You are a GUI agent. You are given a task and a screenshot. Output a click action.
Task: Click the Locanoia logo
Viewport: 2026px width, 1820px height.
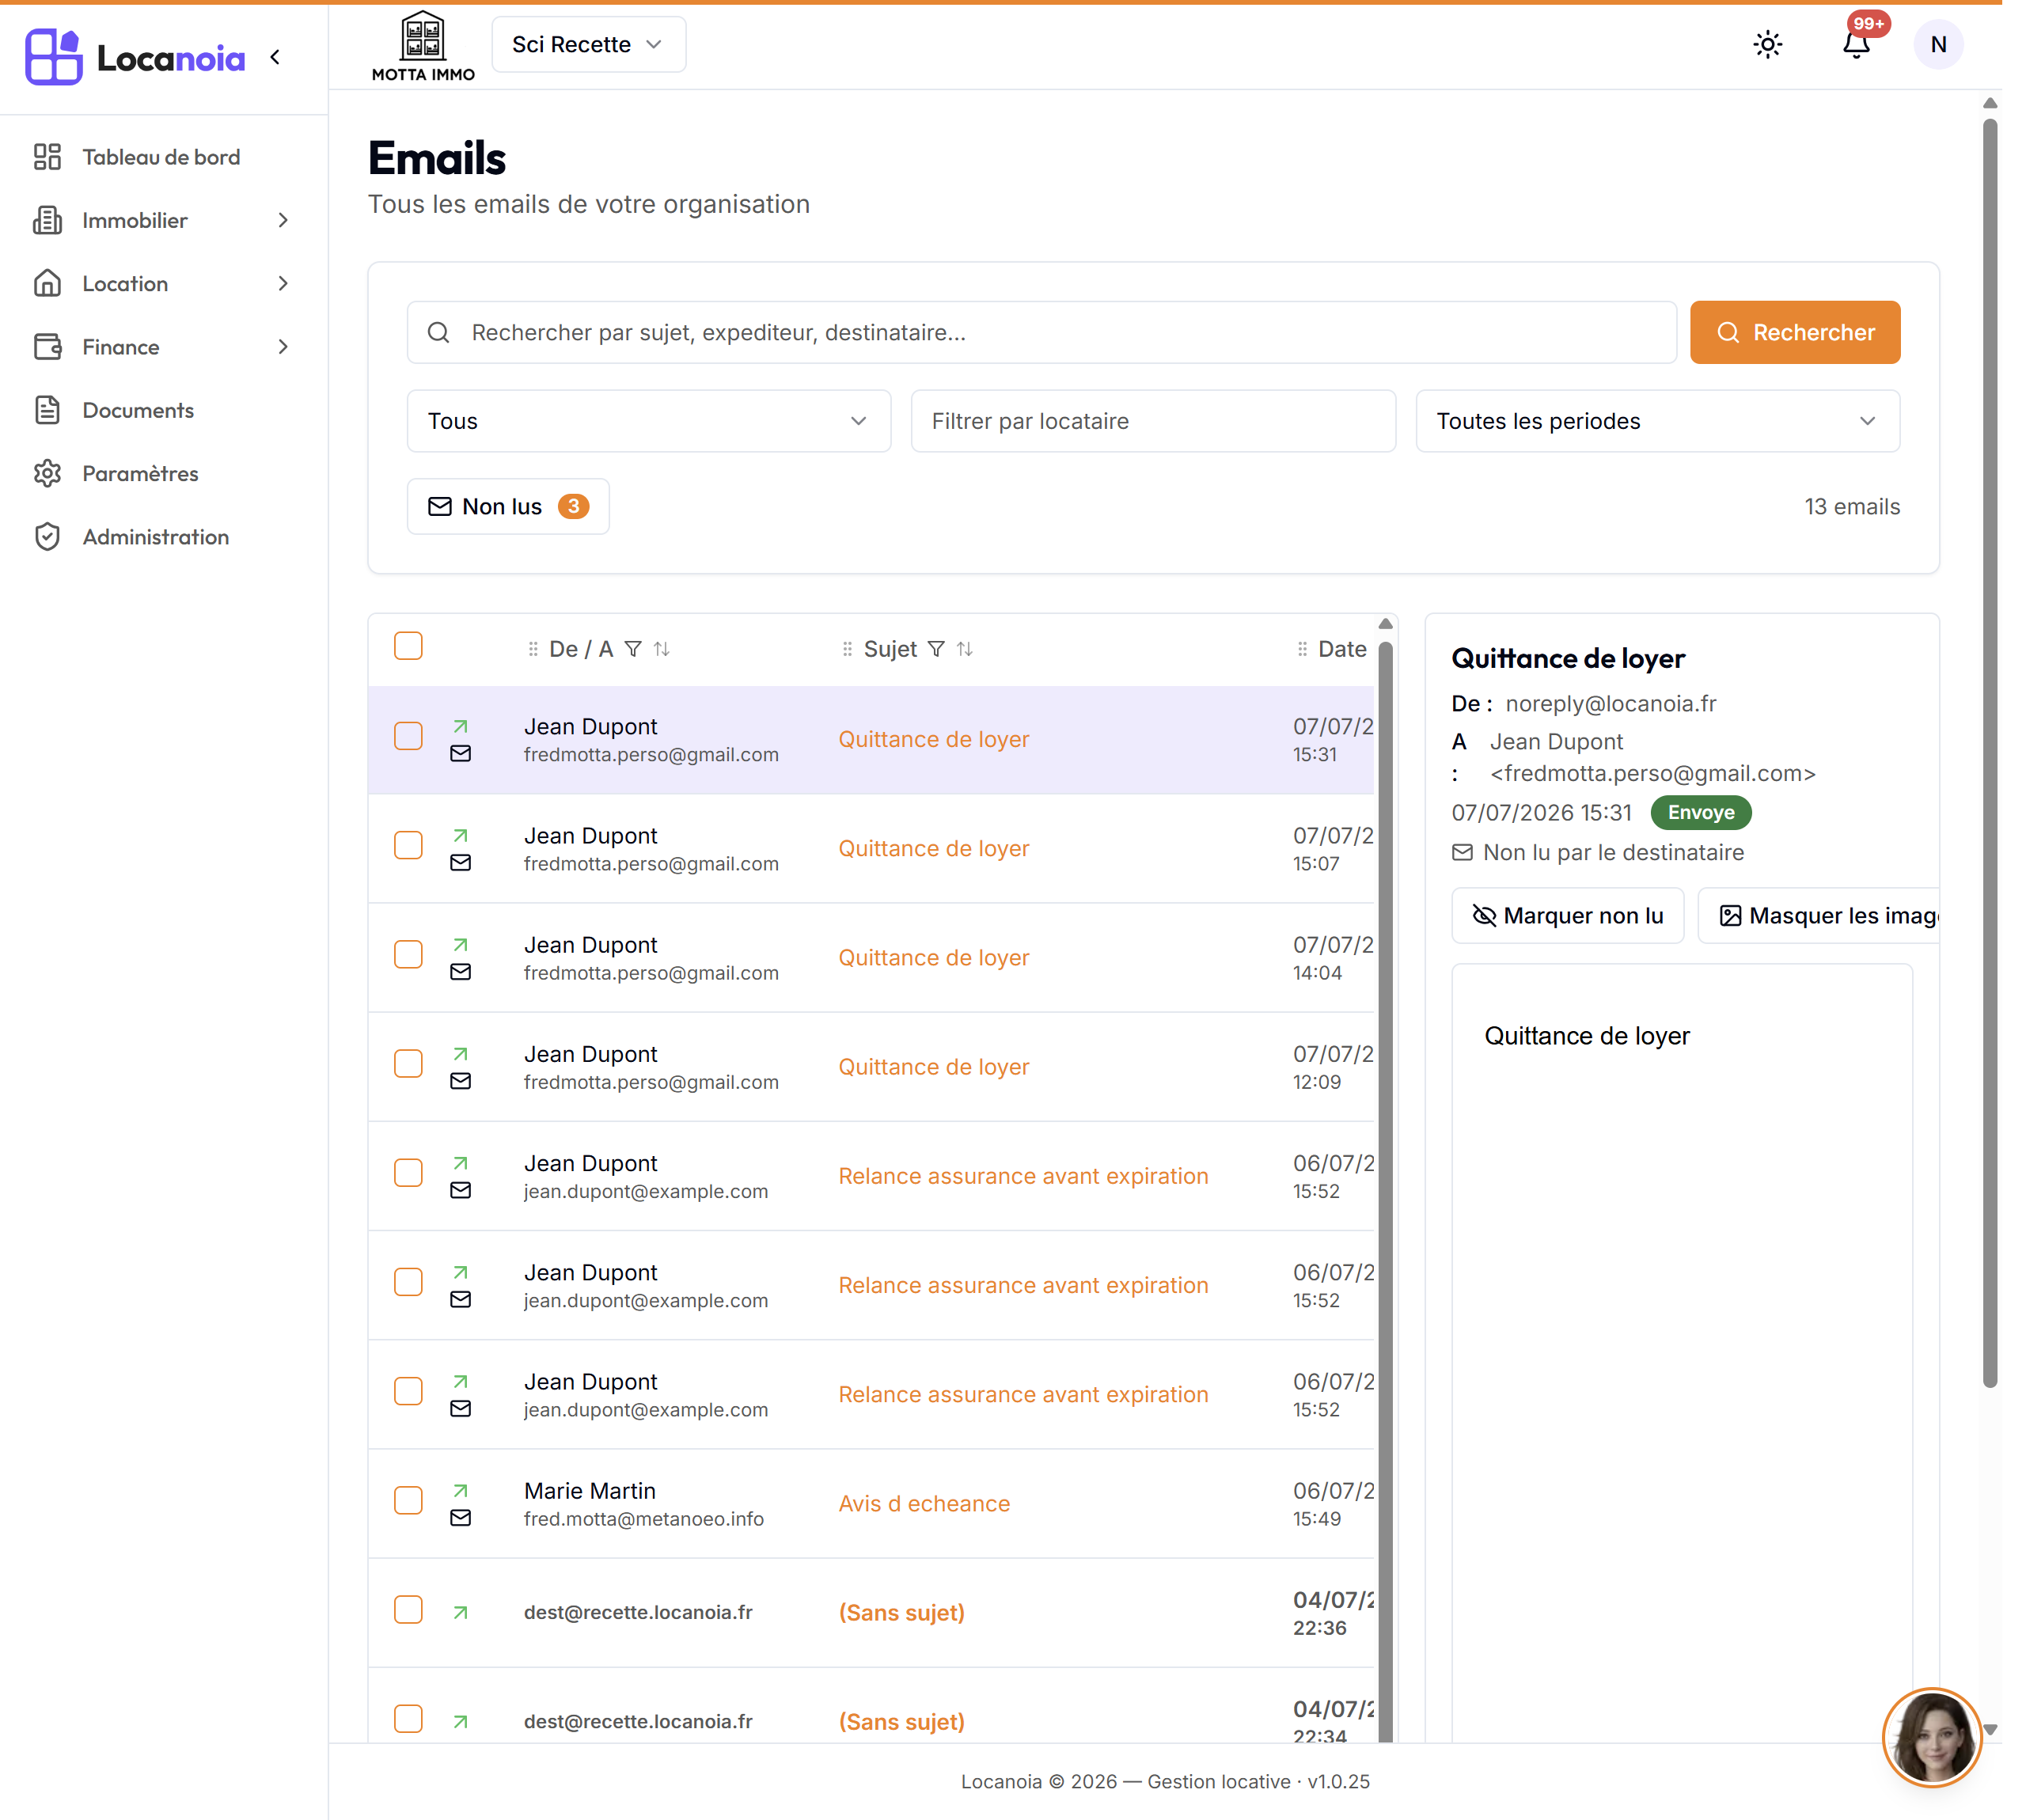[135, 58]
